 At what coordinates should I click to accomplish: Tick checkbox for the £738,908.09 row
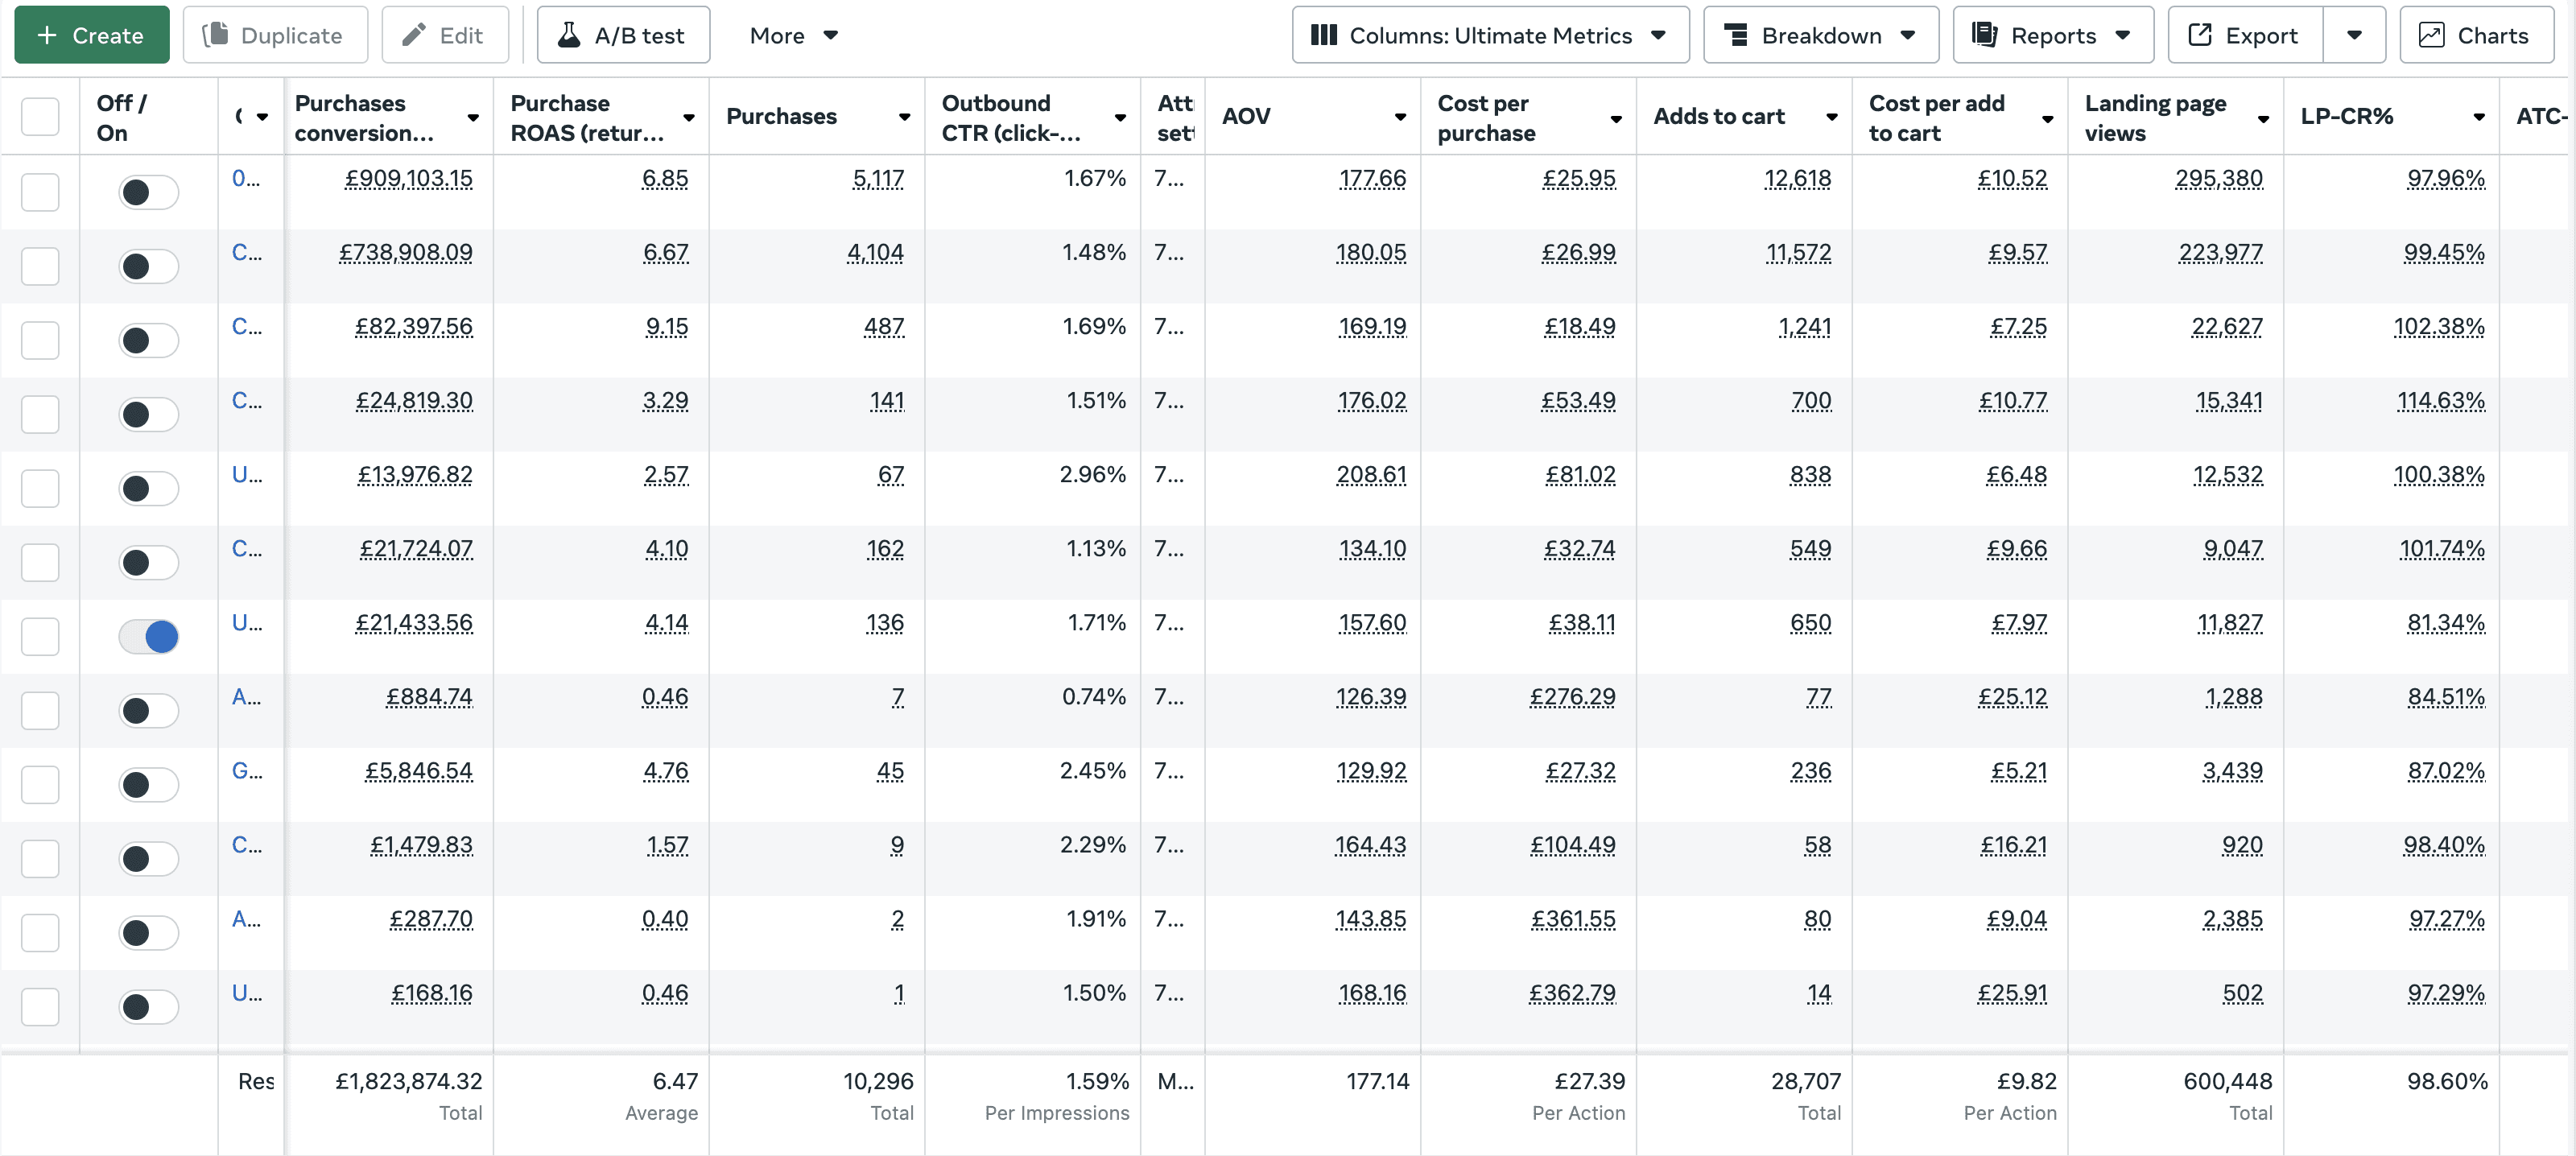click(40, 266)
